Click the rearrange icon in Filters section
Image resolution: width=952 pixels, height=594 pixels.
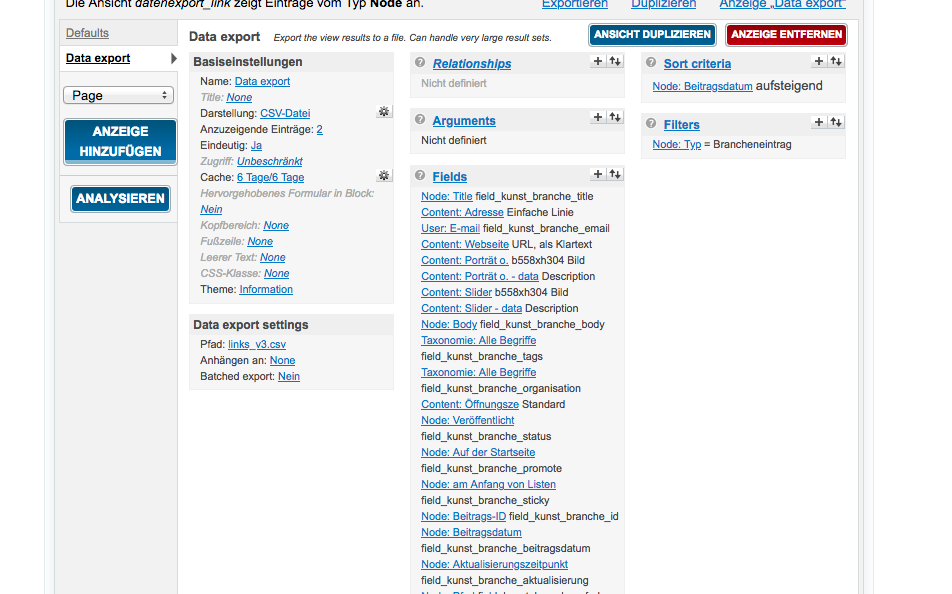836,122
